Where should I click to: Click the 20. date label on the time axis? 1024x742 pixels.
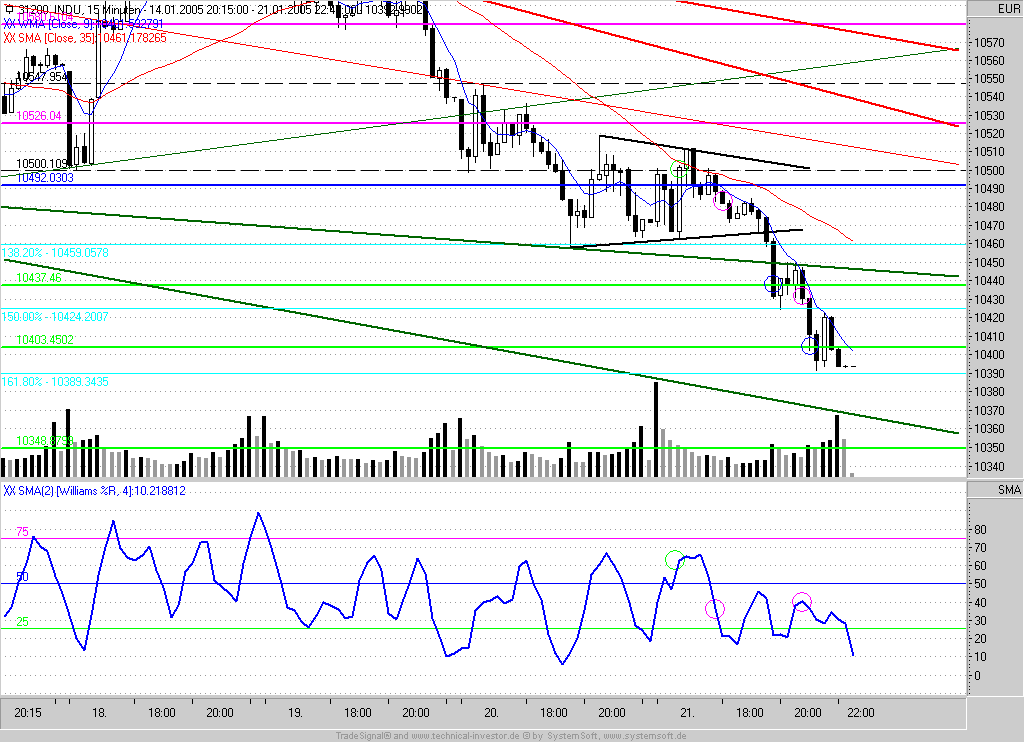pos(491,713)
